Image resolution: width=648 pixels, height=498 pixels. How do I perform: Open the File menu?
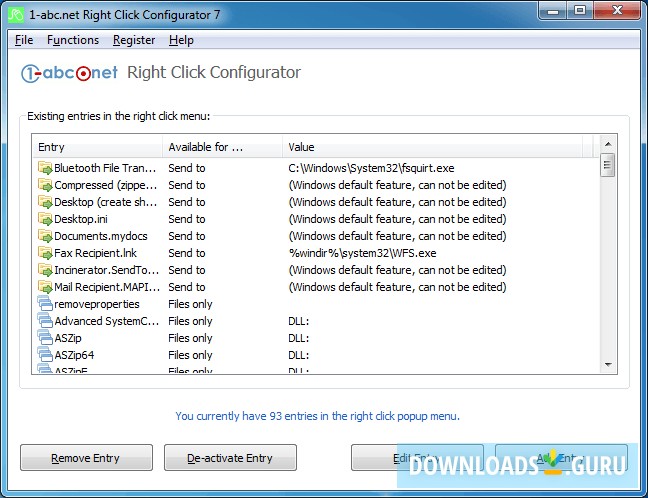pyautogui.click(x=24, y=40)
